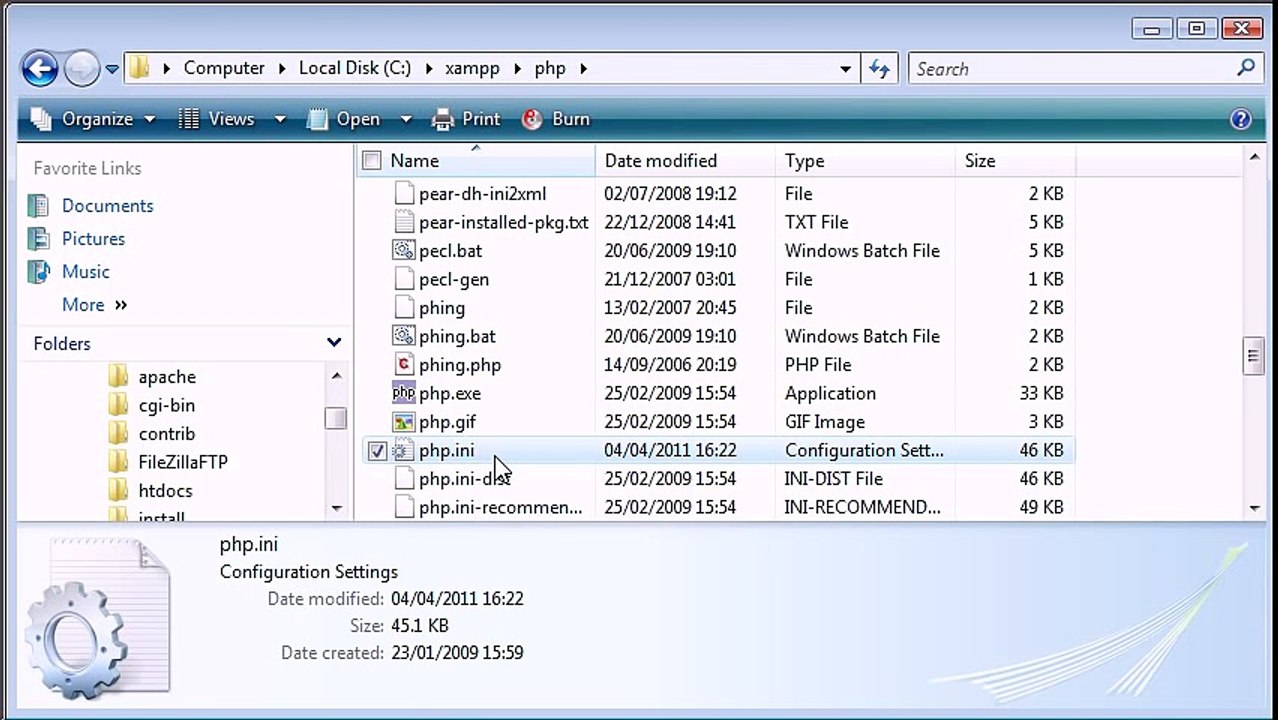
Task: Select the FileZillaFTP folder in tree
Action: coord(183,463)
